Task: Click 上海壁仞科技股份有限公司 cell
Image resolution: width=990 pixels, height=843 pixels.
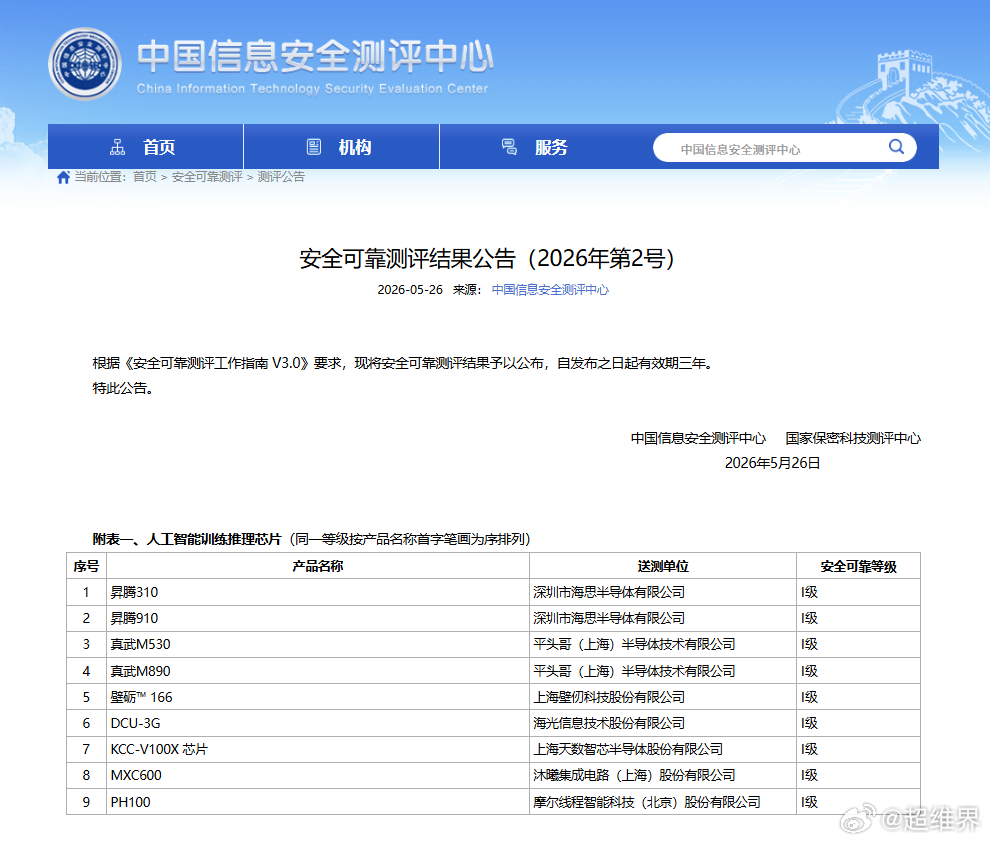Action: pos(663,697)
